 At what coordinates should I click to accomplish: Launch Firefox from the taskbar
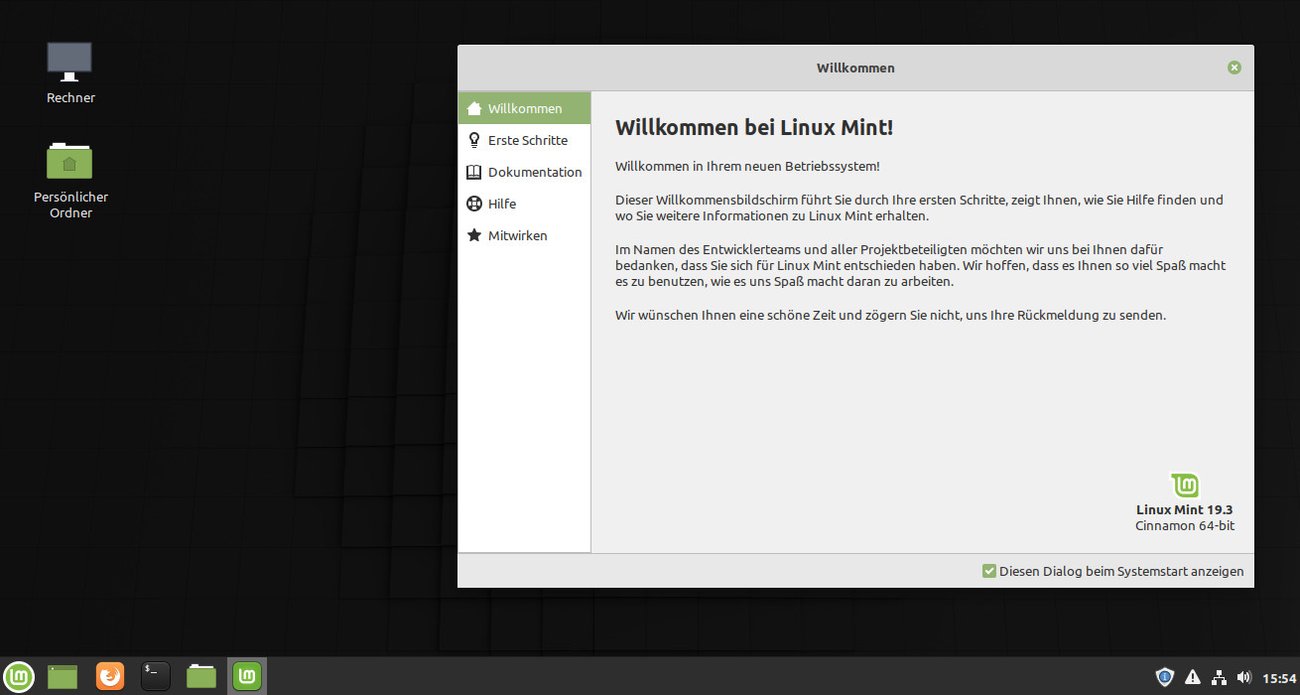pos(109,676)
